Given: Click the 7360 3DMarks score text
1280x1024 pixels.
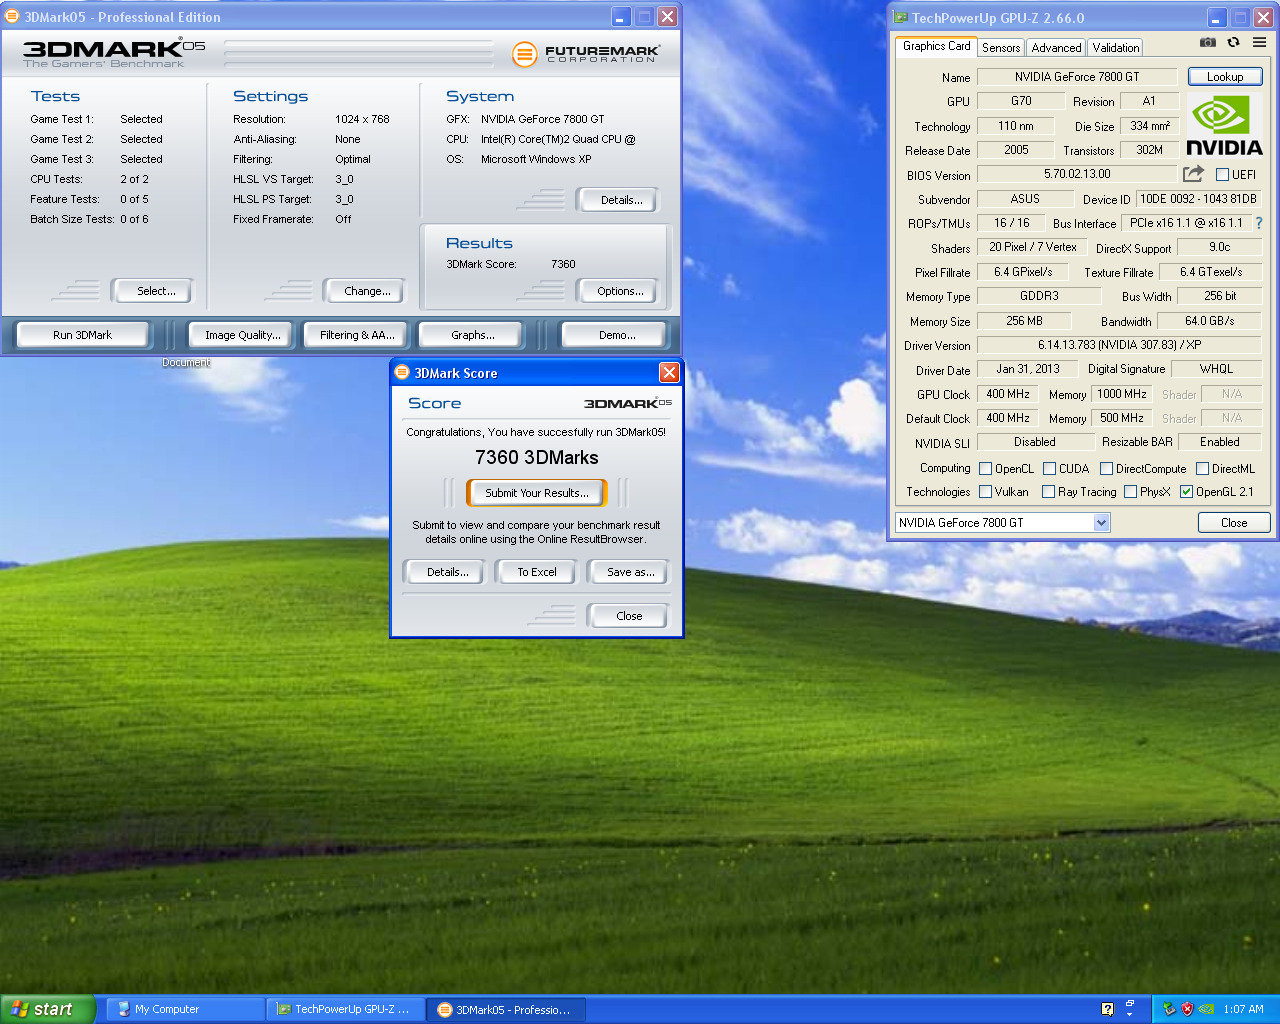Looking at the screenshot, I should pyautogui.click(x=536, y=457).
